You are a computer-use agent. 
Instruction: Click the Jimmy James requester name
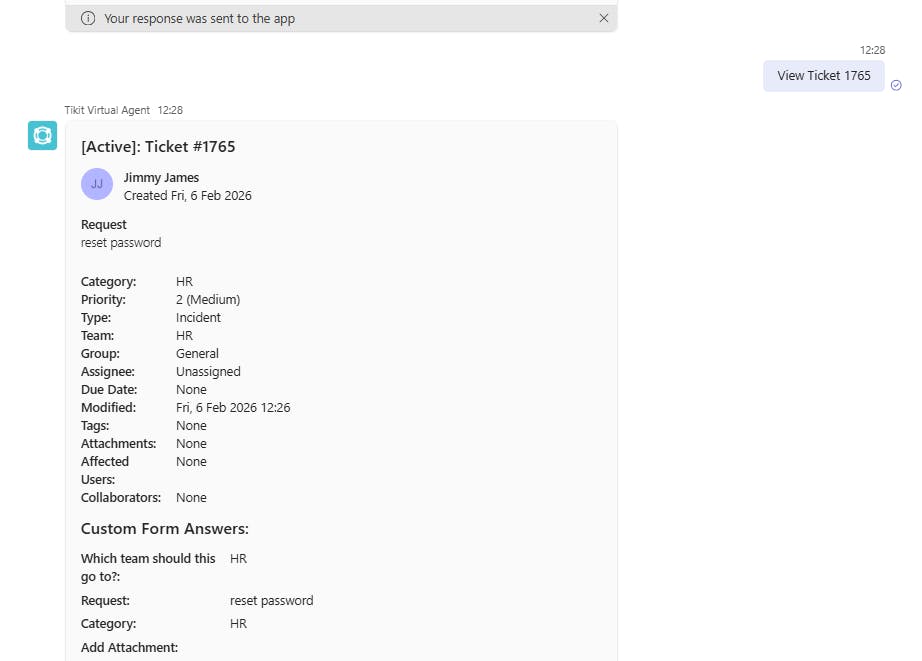tap(161, 178)
